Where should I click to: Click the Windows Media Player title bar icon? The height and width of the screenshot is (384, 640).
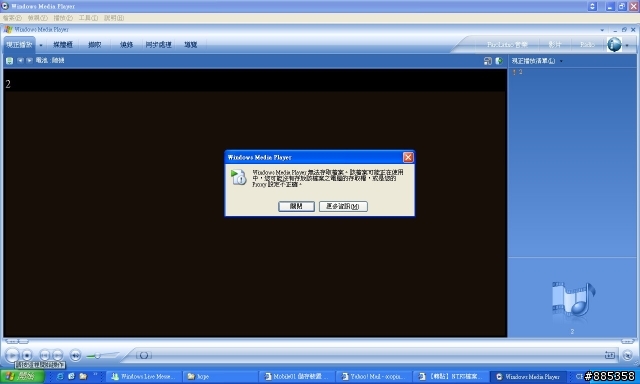(5, 6)
